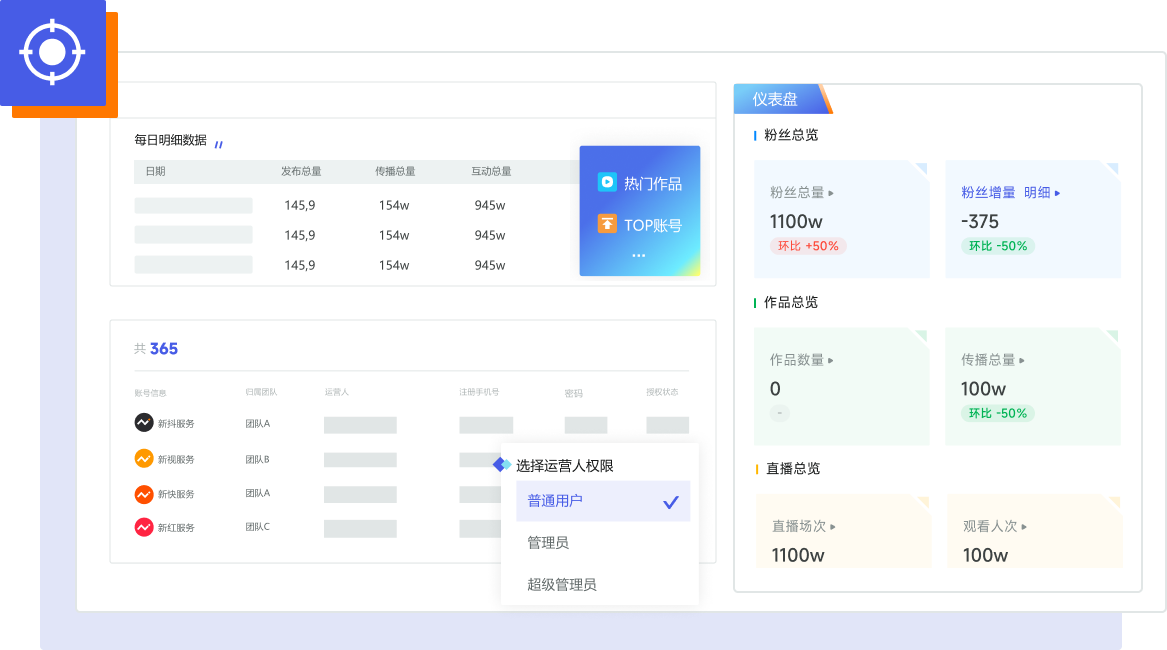Open the 仪表盘 tab
The image size is (1167, 650).
tap(776, 99)
